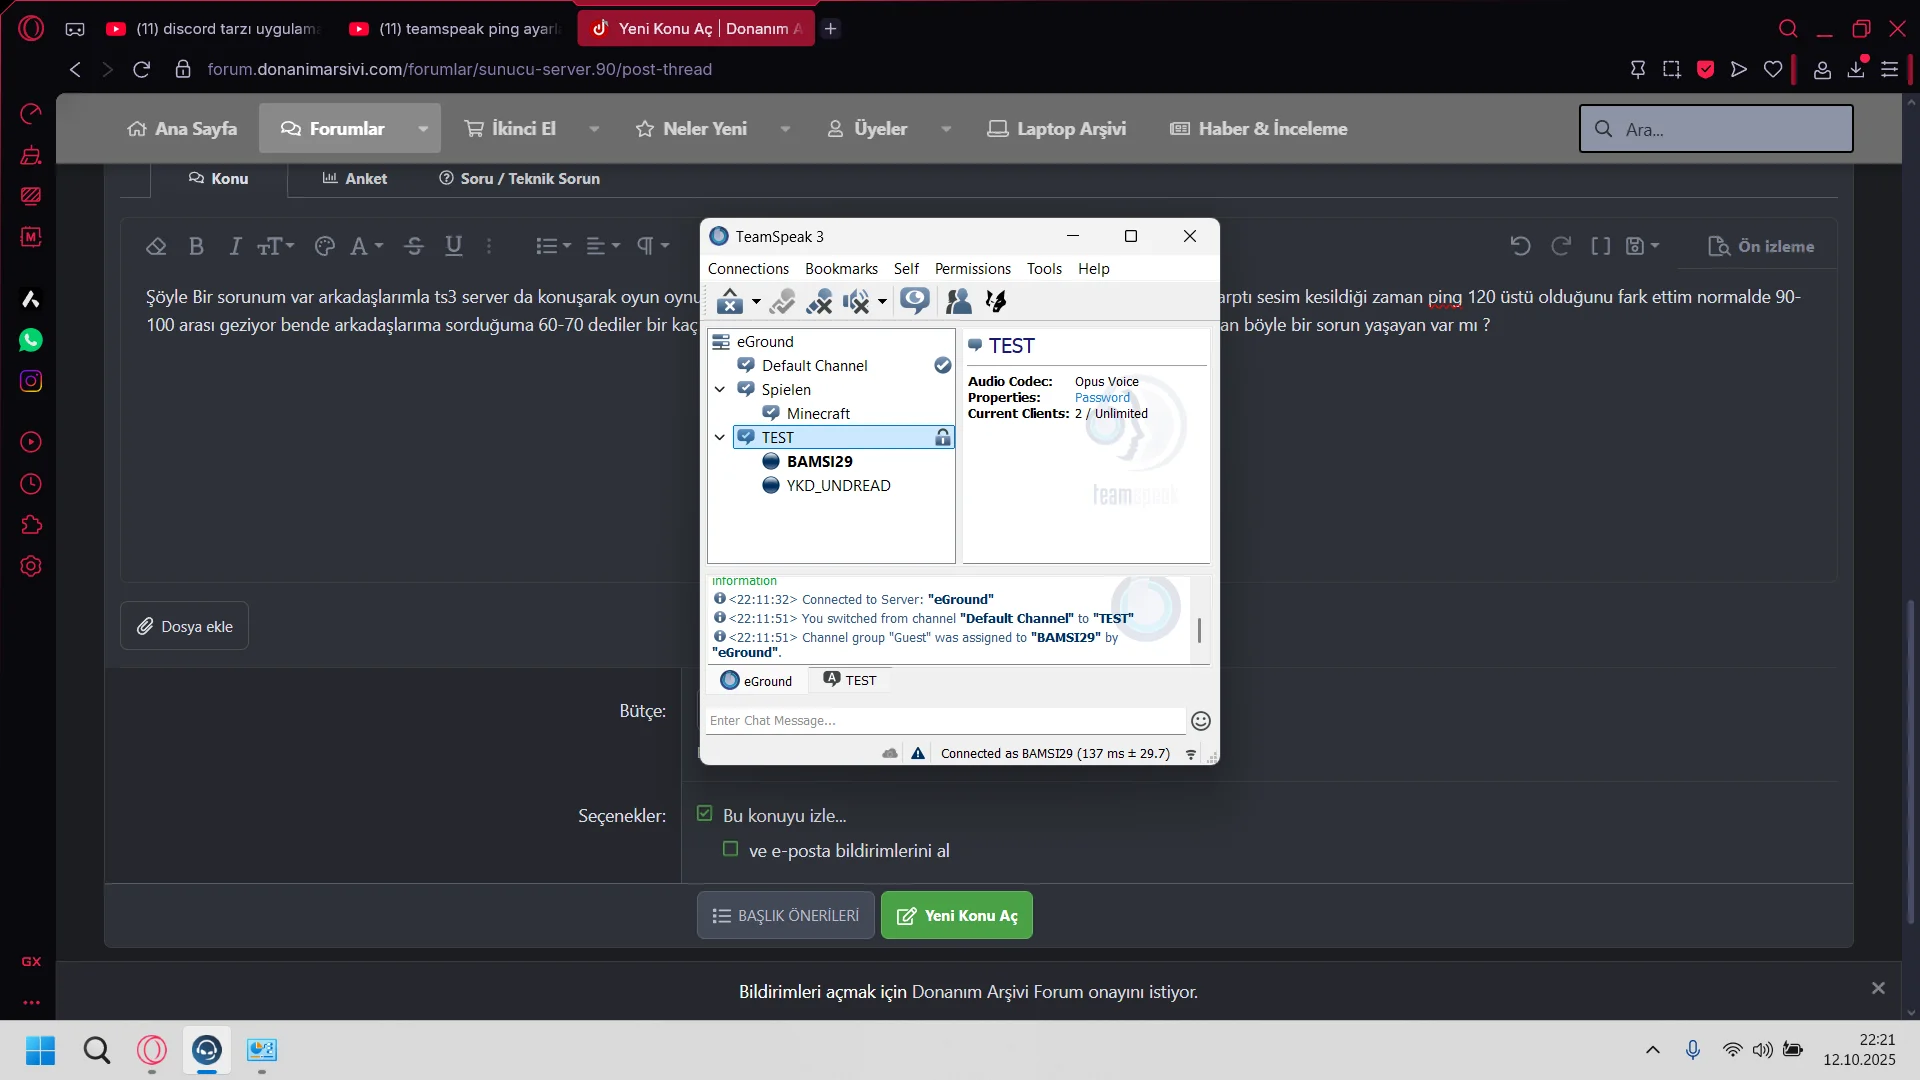This screenshot has height=1080, width=1920.
Task: Enable e-posta bildirimlerini al checkbox
Action: point(731,849)
